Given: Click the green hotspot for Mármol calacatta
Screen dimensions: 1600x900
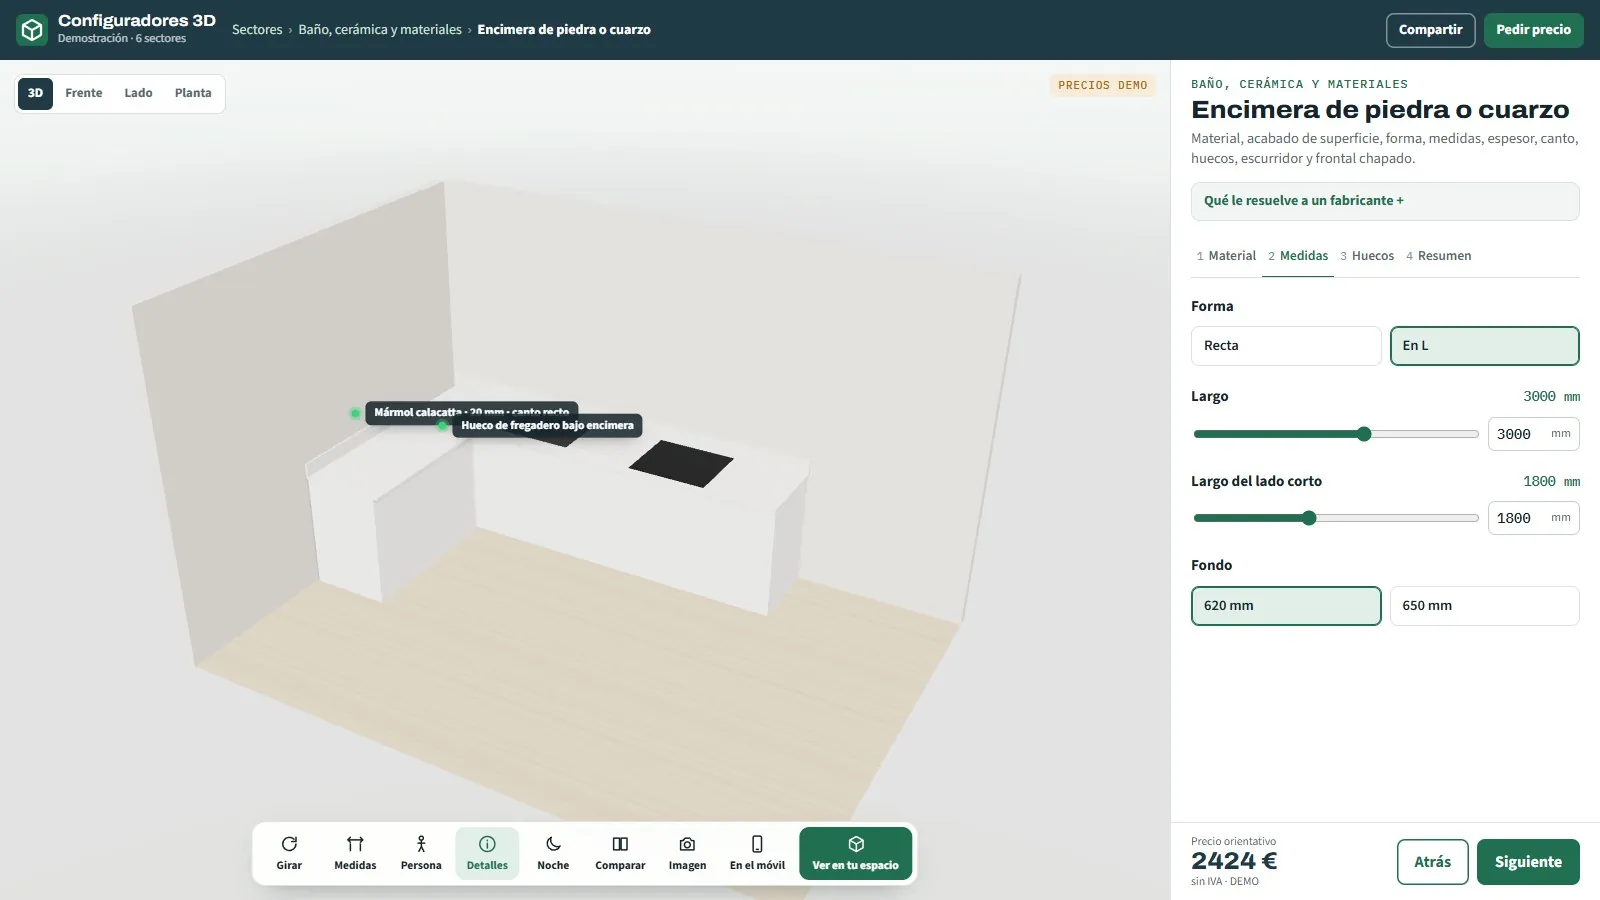Looking at the screenshot, I should pyautogui.click(x=355, y=413).
